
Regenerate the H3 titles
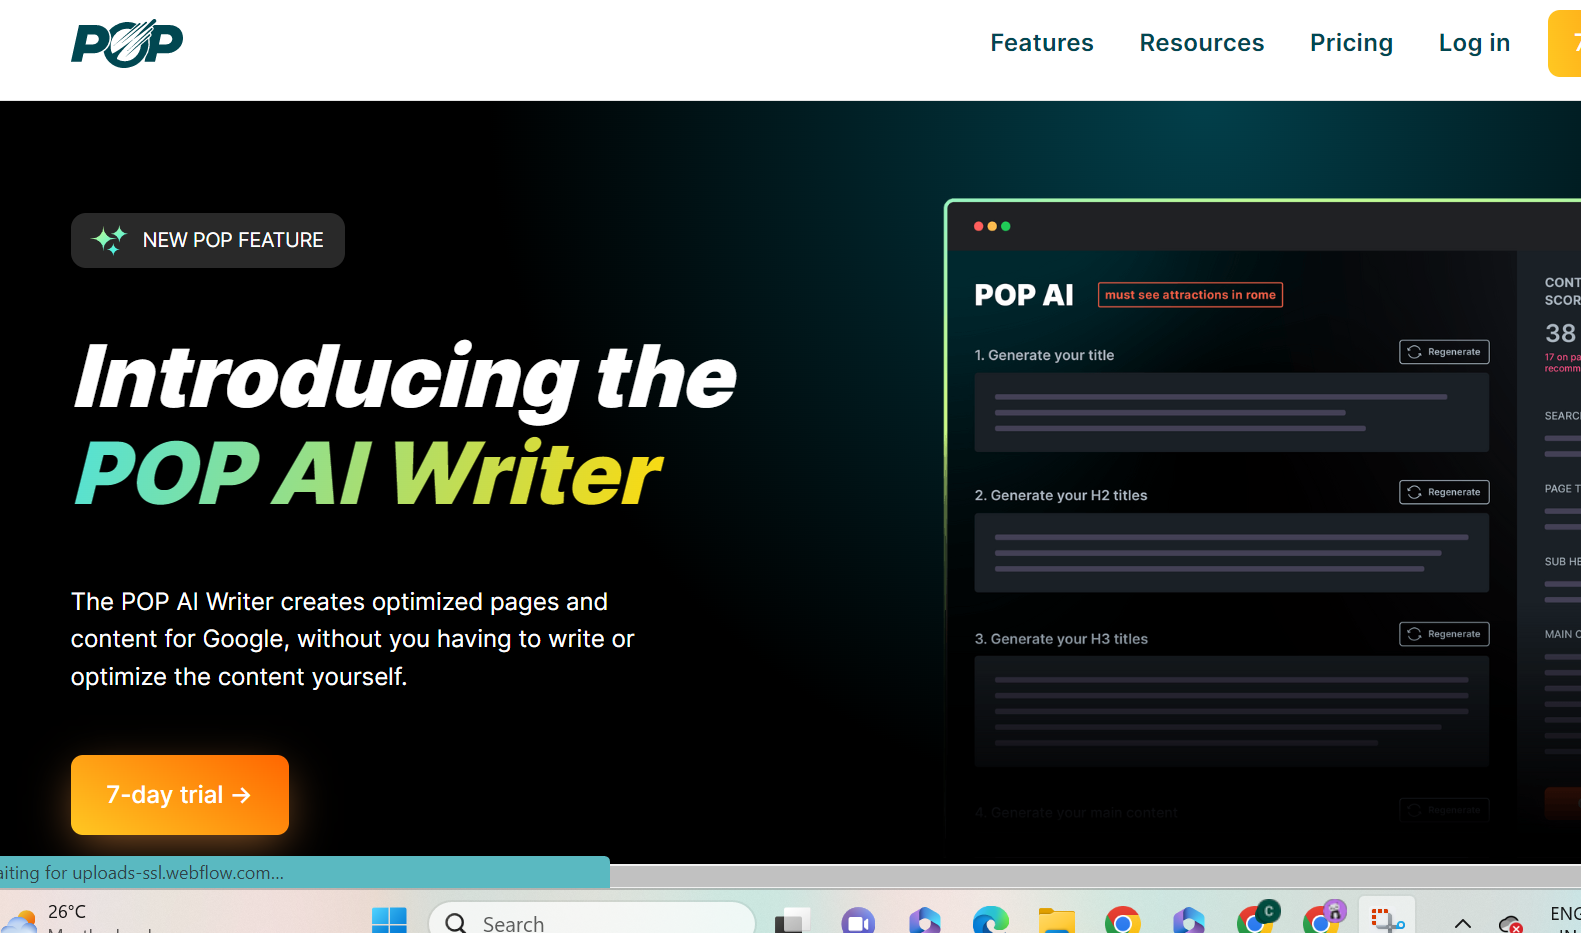(x=1444, y=634)
